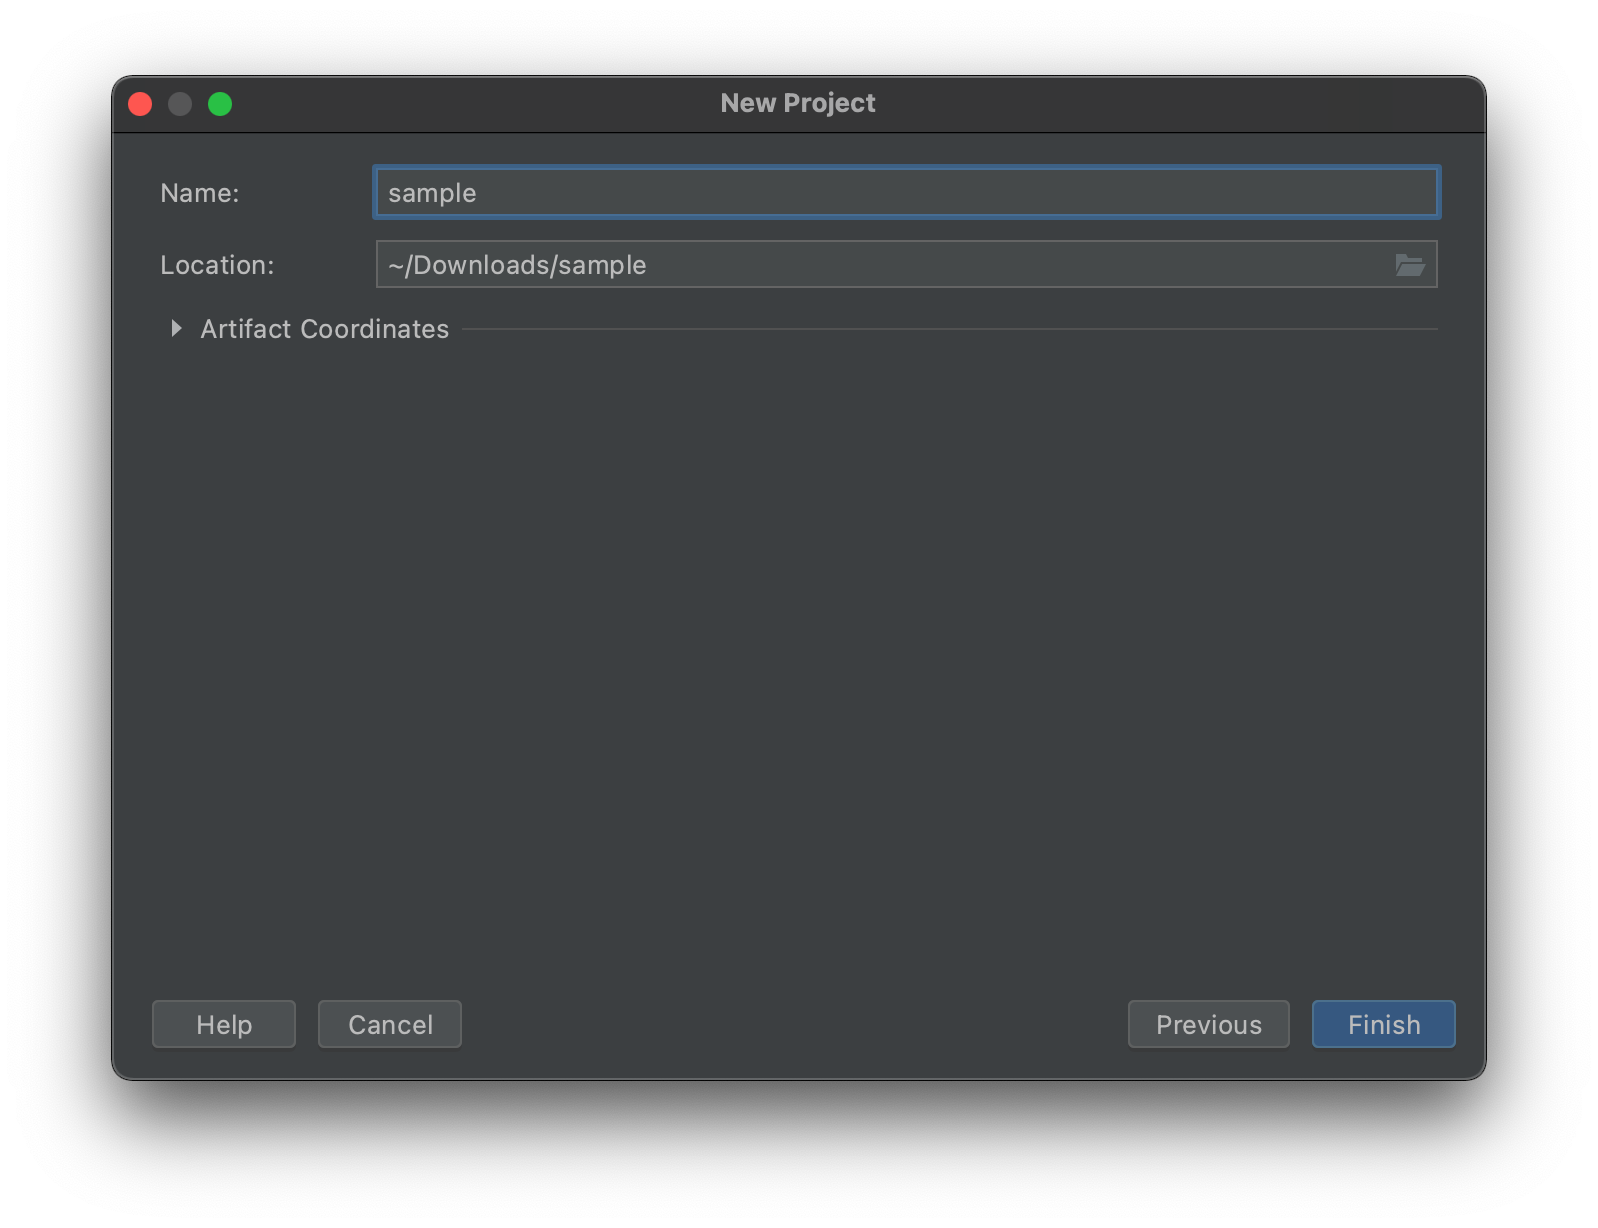Cancel the New Project dialog
Image resolution: width=1598 pixels, height=1228 pixels.
pos(390,1024)
